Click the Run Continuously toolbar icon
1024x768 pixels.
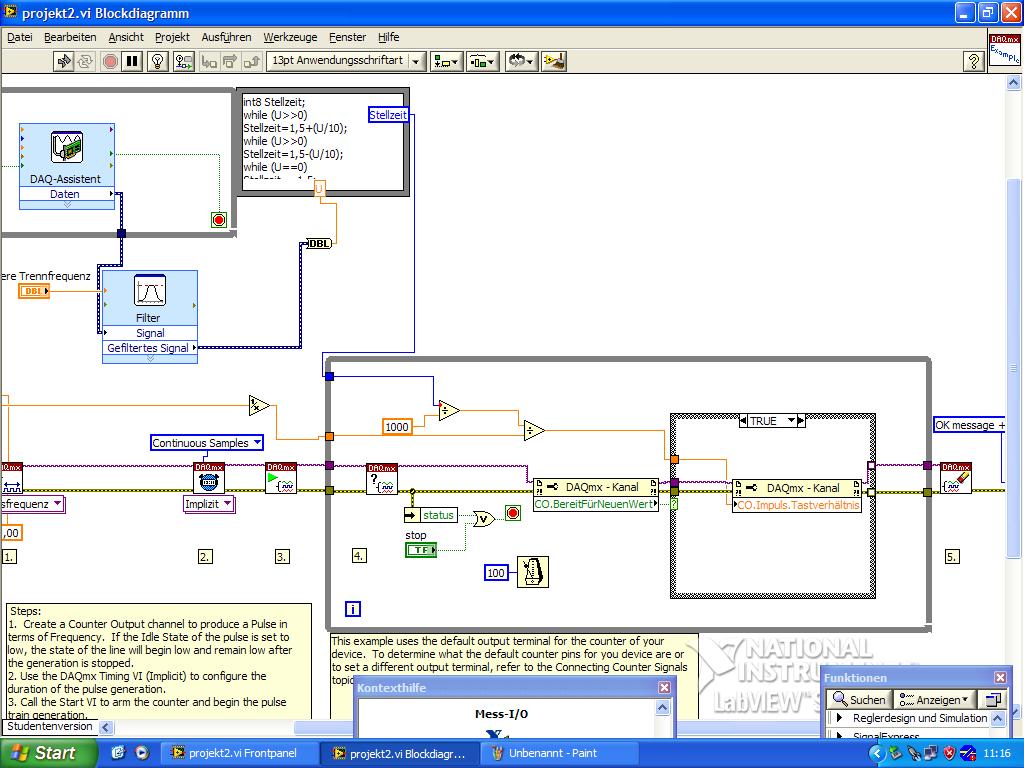click(85, 61)
